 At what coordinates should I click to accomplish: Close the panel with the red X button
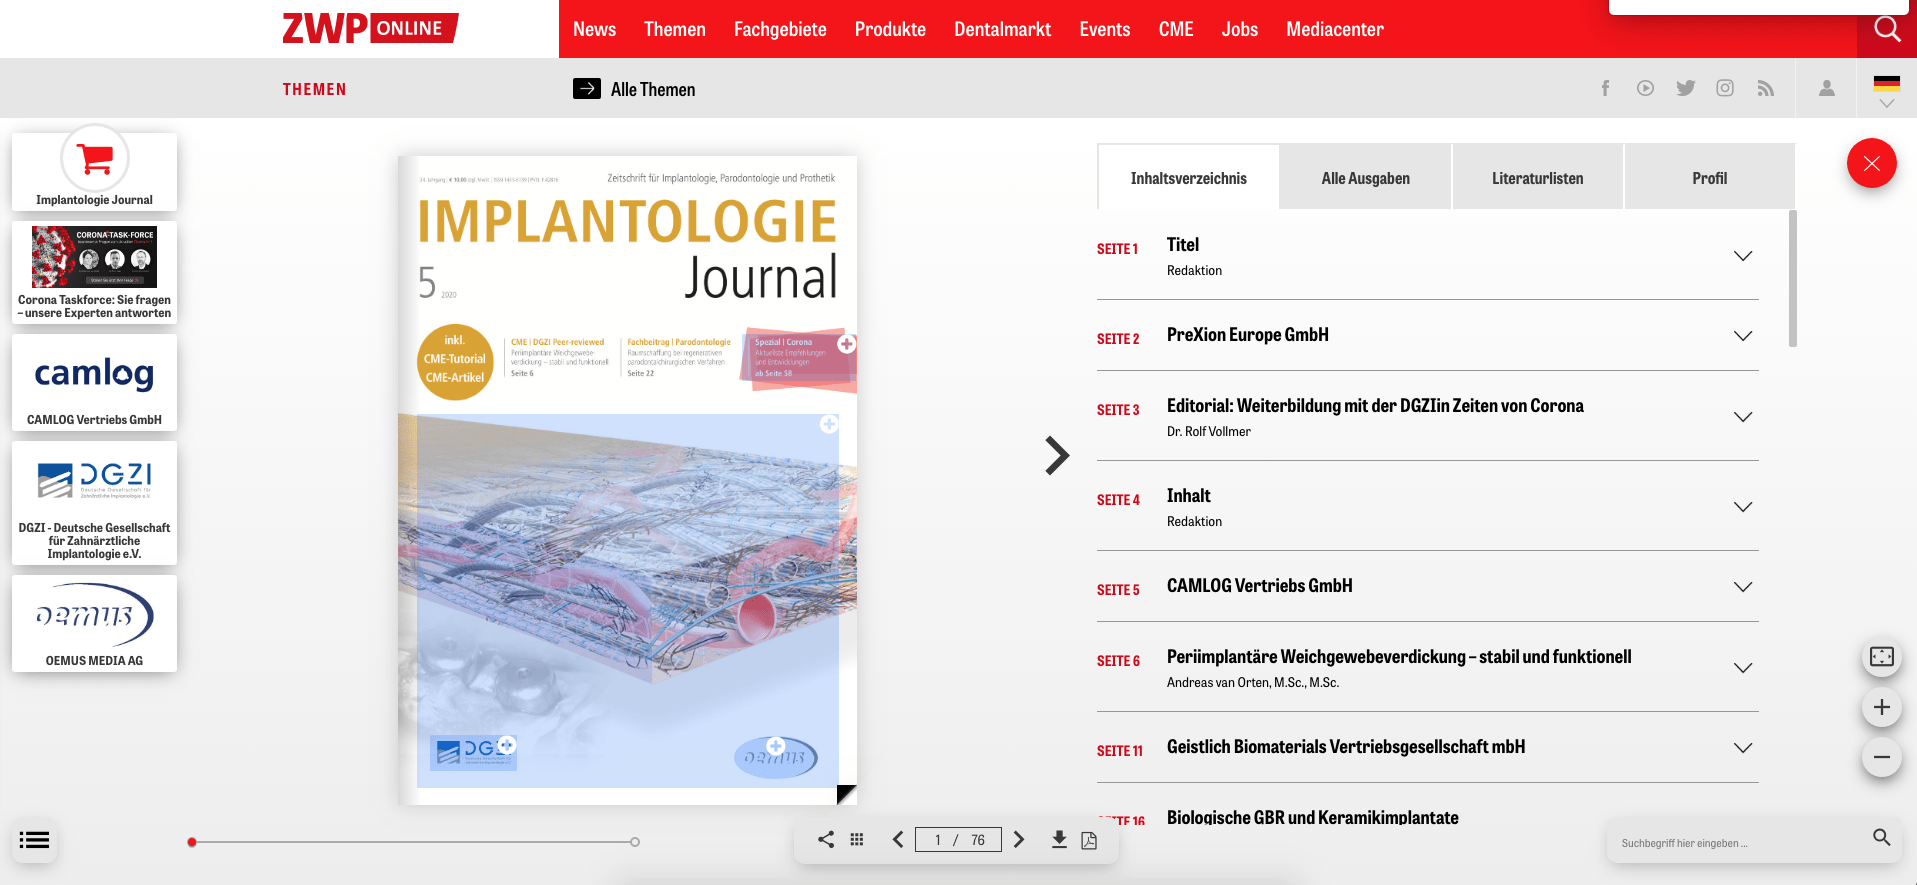(1872, 163)
